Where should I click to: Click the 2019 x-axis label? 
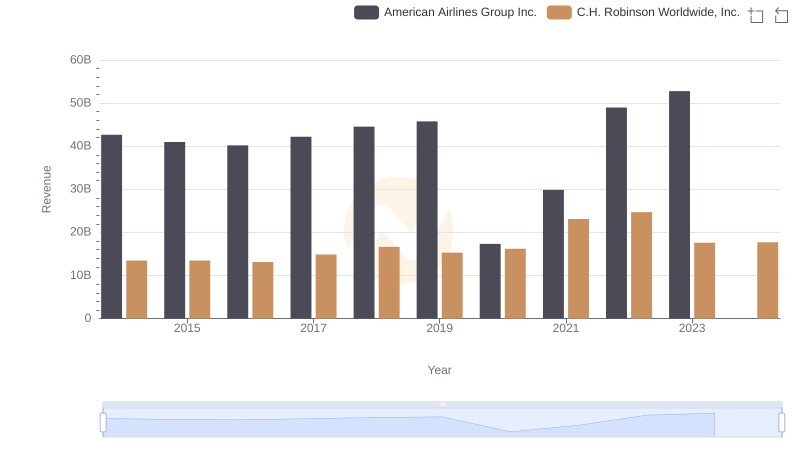(439, 328)
